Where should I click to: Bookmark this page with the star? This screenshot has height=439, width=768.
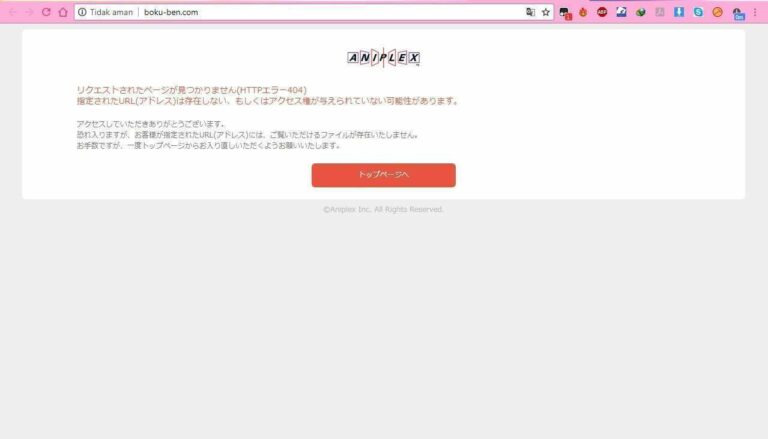coord(546,12)
